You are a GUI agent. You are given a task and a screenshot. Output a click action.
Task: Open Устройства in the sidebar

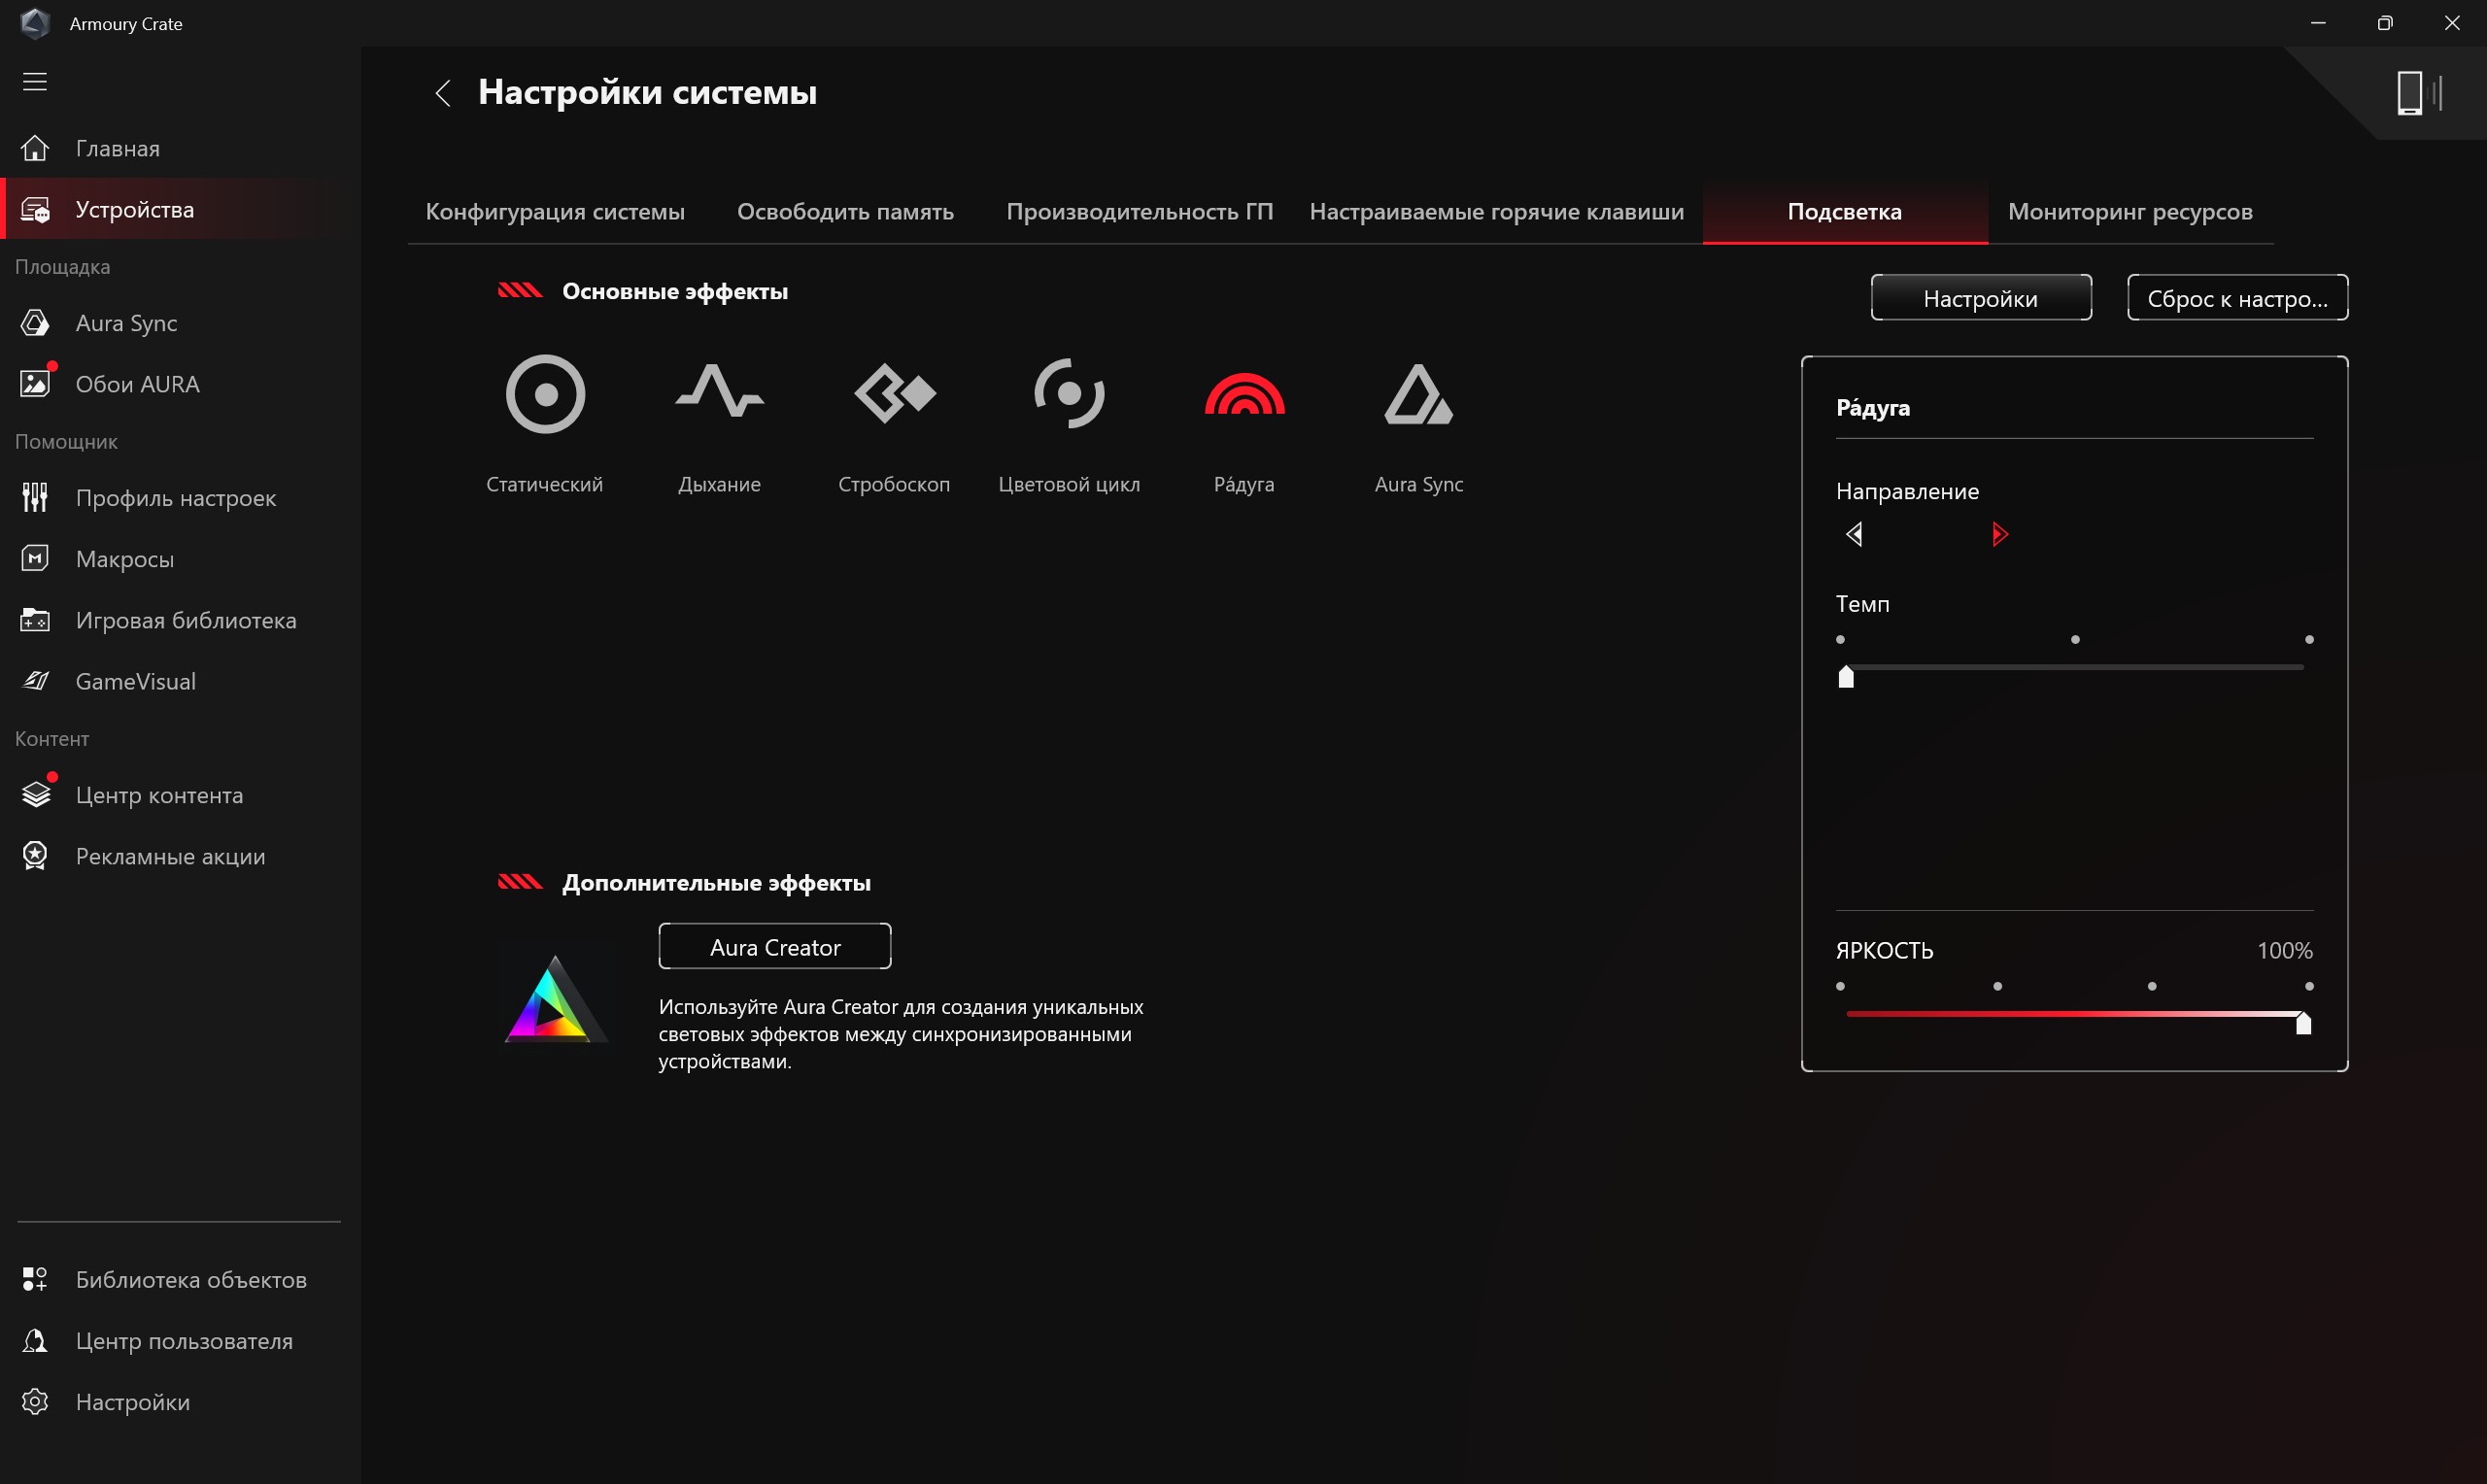click(180, 209)
